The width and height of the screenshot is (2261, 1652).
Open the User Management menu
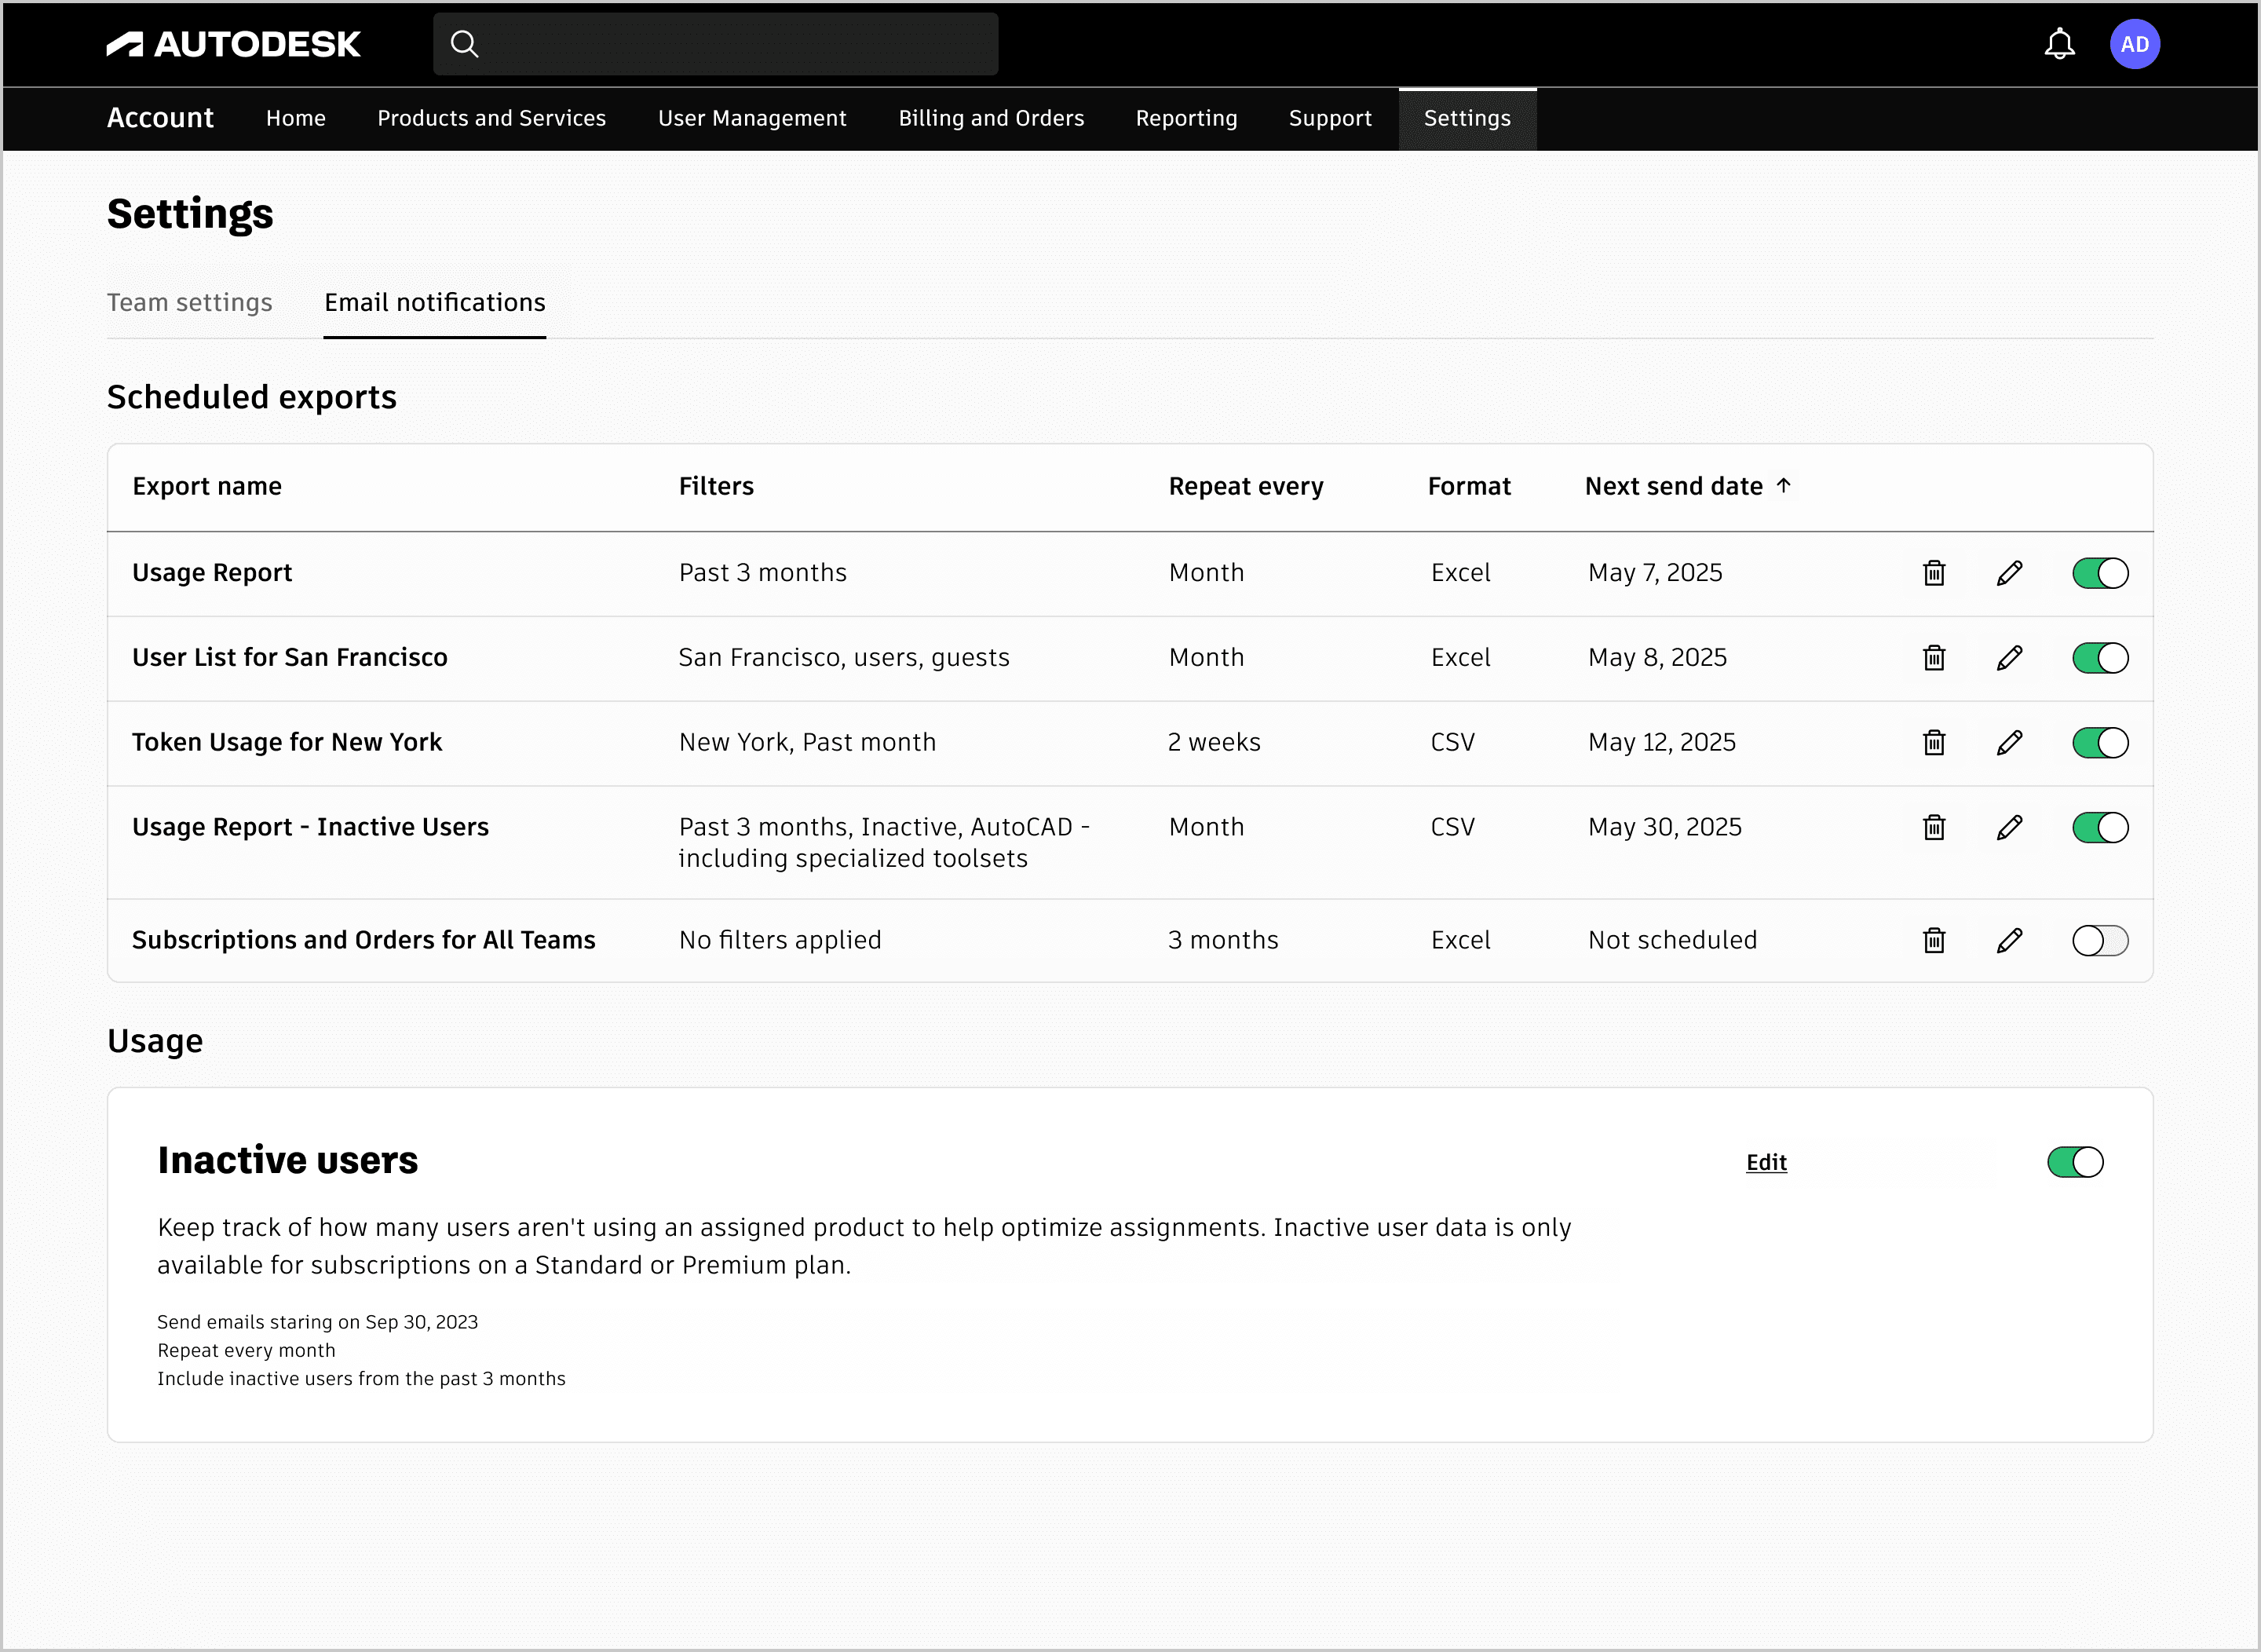click(752, 119)
